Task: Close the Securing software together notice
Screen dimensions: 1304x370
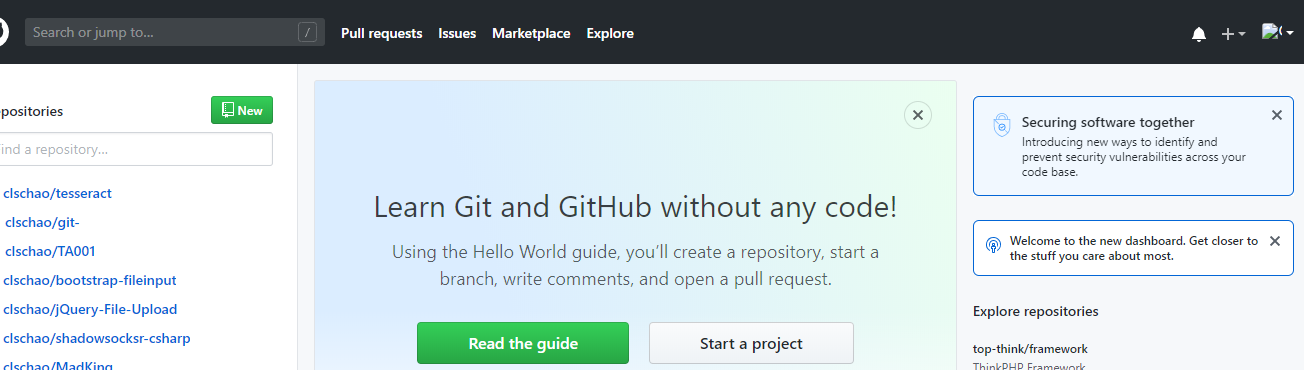Action: [x=1276, y=115]
